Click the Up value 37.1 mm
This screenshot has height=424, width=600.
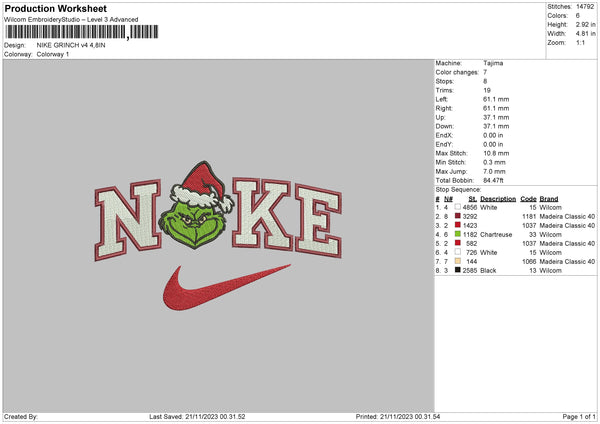click(496, 117)
